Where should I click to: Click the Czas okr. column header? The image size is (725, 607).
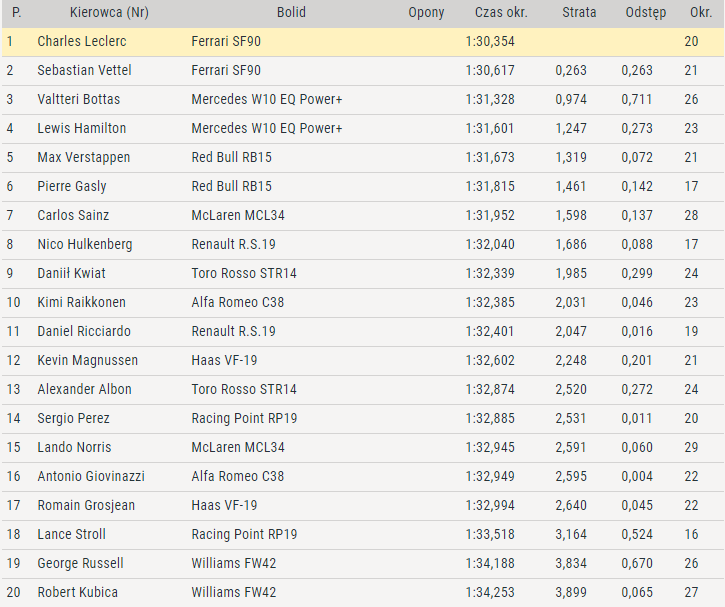(x=501, y=12)
